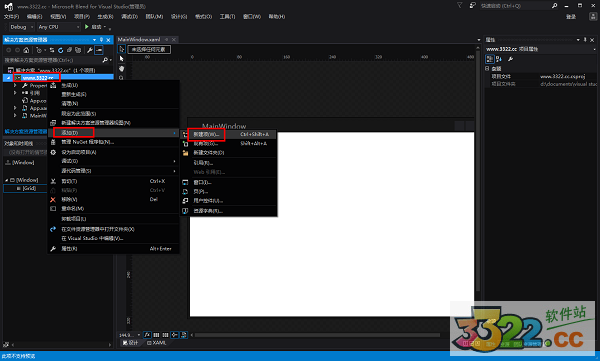
Task: Close the Solution Explorer panel
Action: [109, 40]
